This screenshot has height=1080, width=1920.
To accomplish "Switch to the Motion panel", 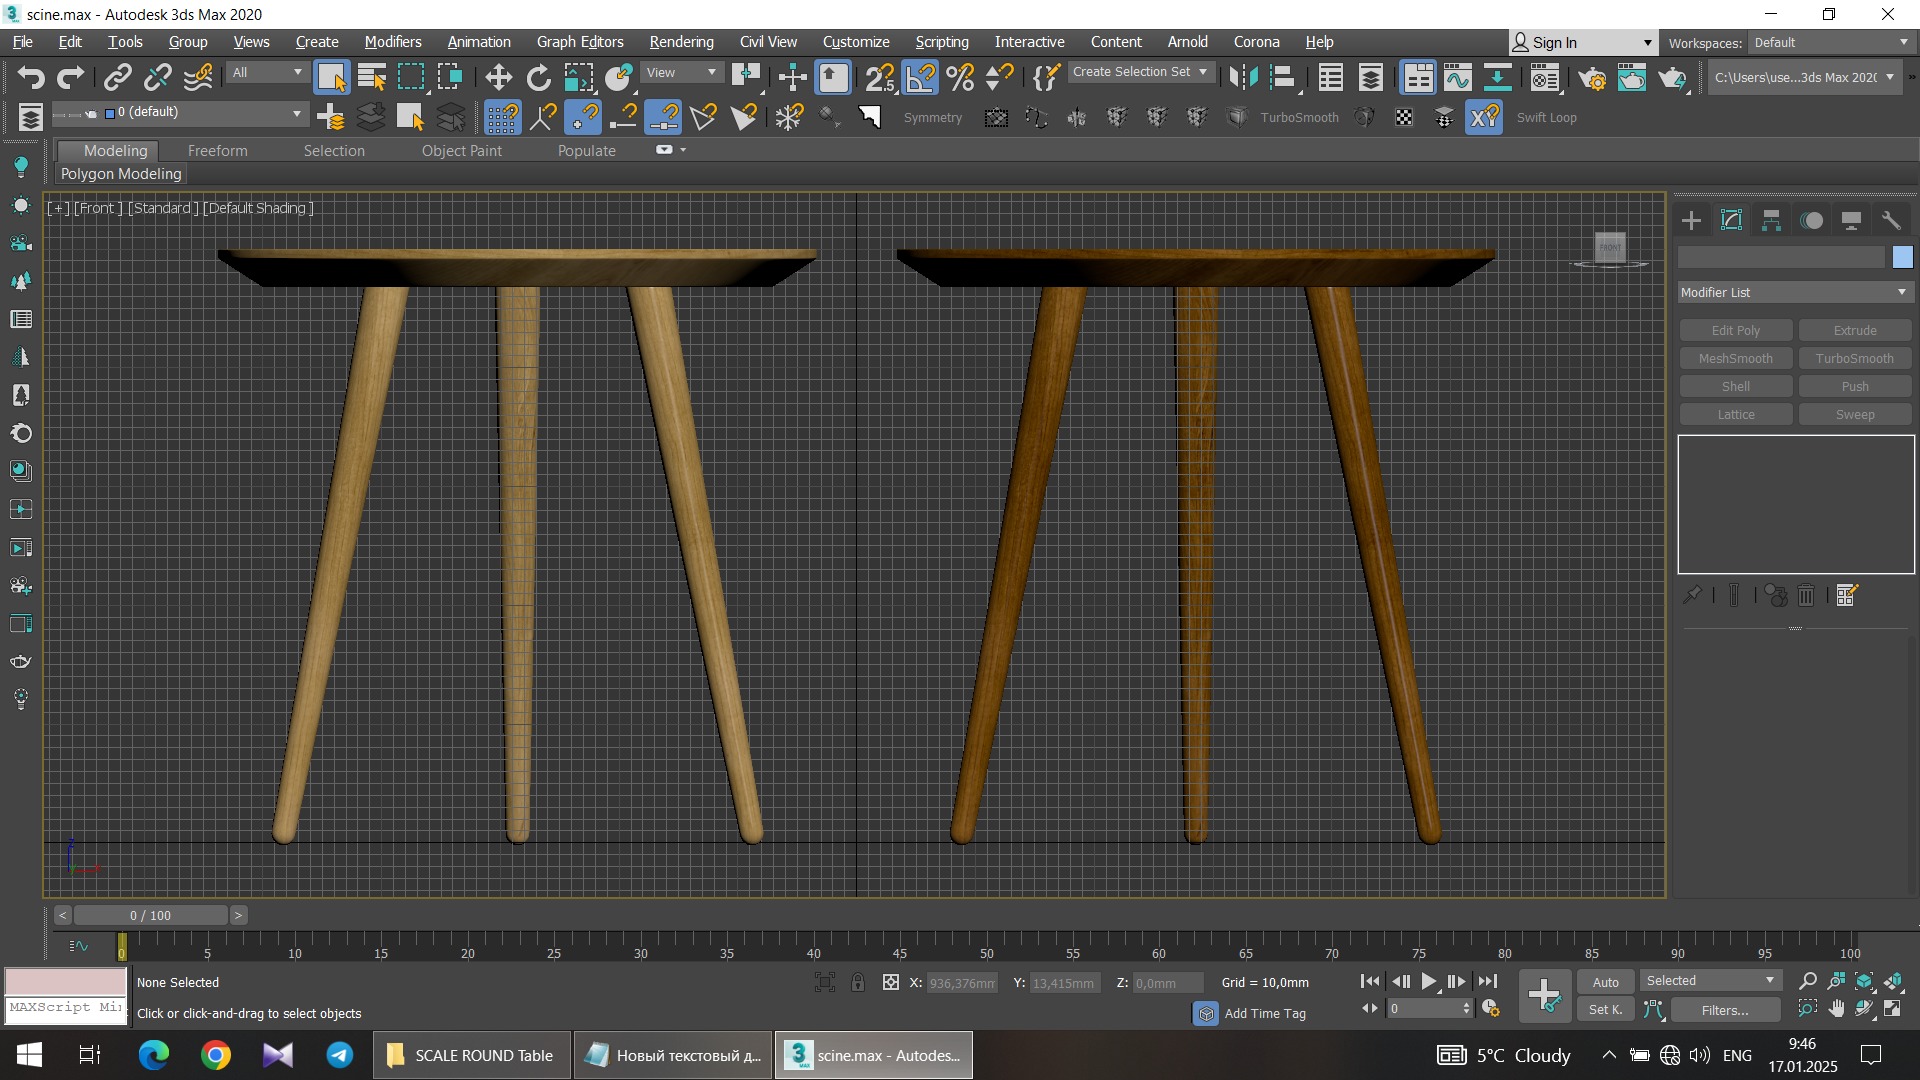I will [x=1811, y=220].
